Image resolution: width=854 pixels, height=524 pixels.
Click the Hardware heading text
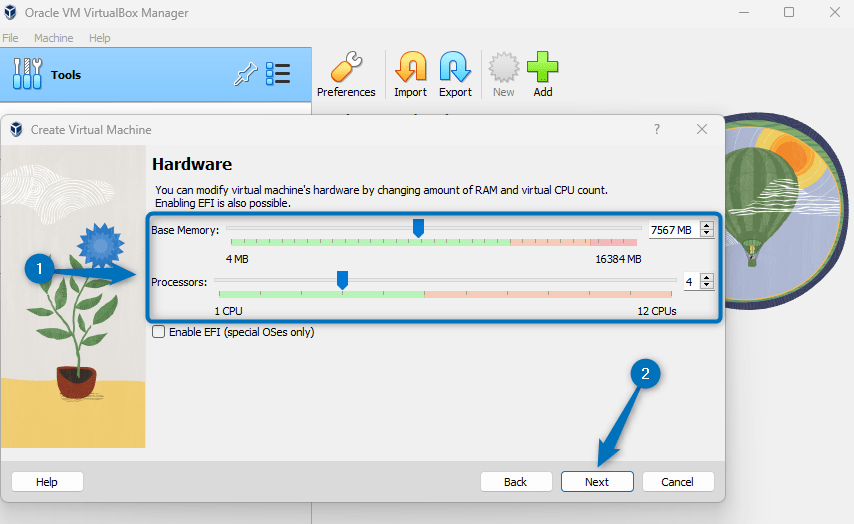tap(192, 164)
